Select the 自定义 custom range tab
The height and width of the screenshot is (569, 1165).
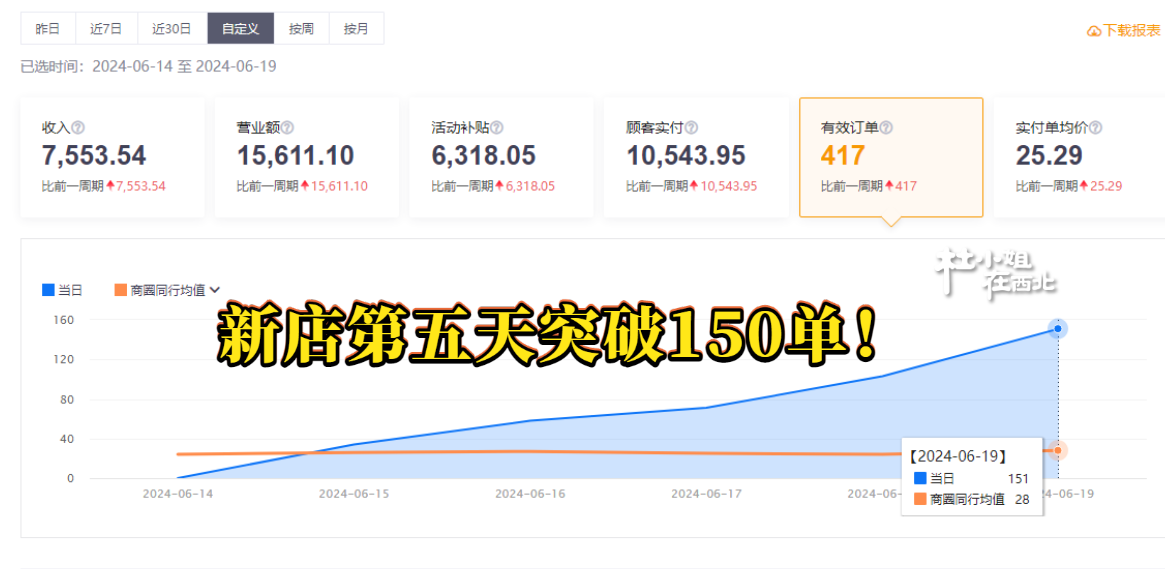point(241,29)
